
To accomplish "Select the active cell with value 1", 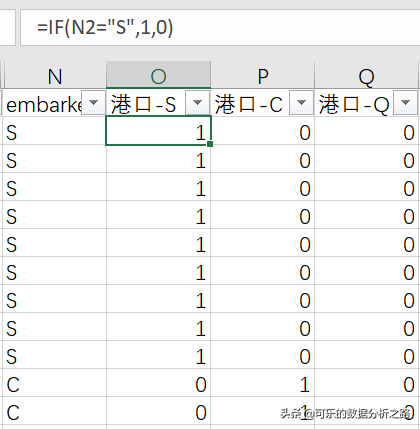I will click(x=158, y=131).
